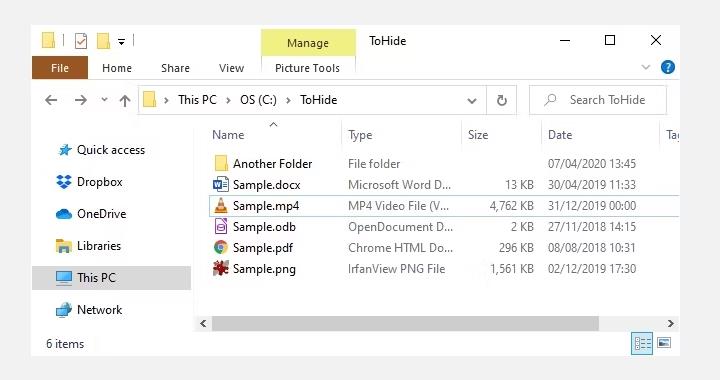Expand the chevron after This PC breadcrumb
Viewport: 720px width, 380px height.
click(x=228, y=100)
